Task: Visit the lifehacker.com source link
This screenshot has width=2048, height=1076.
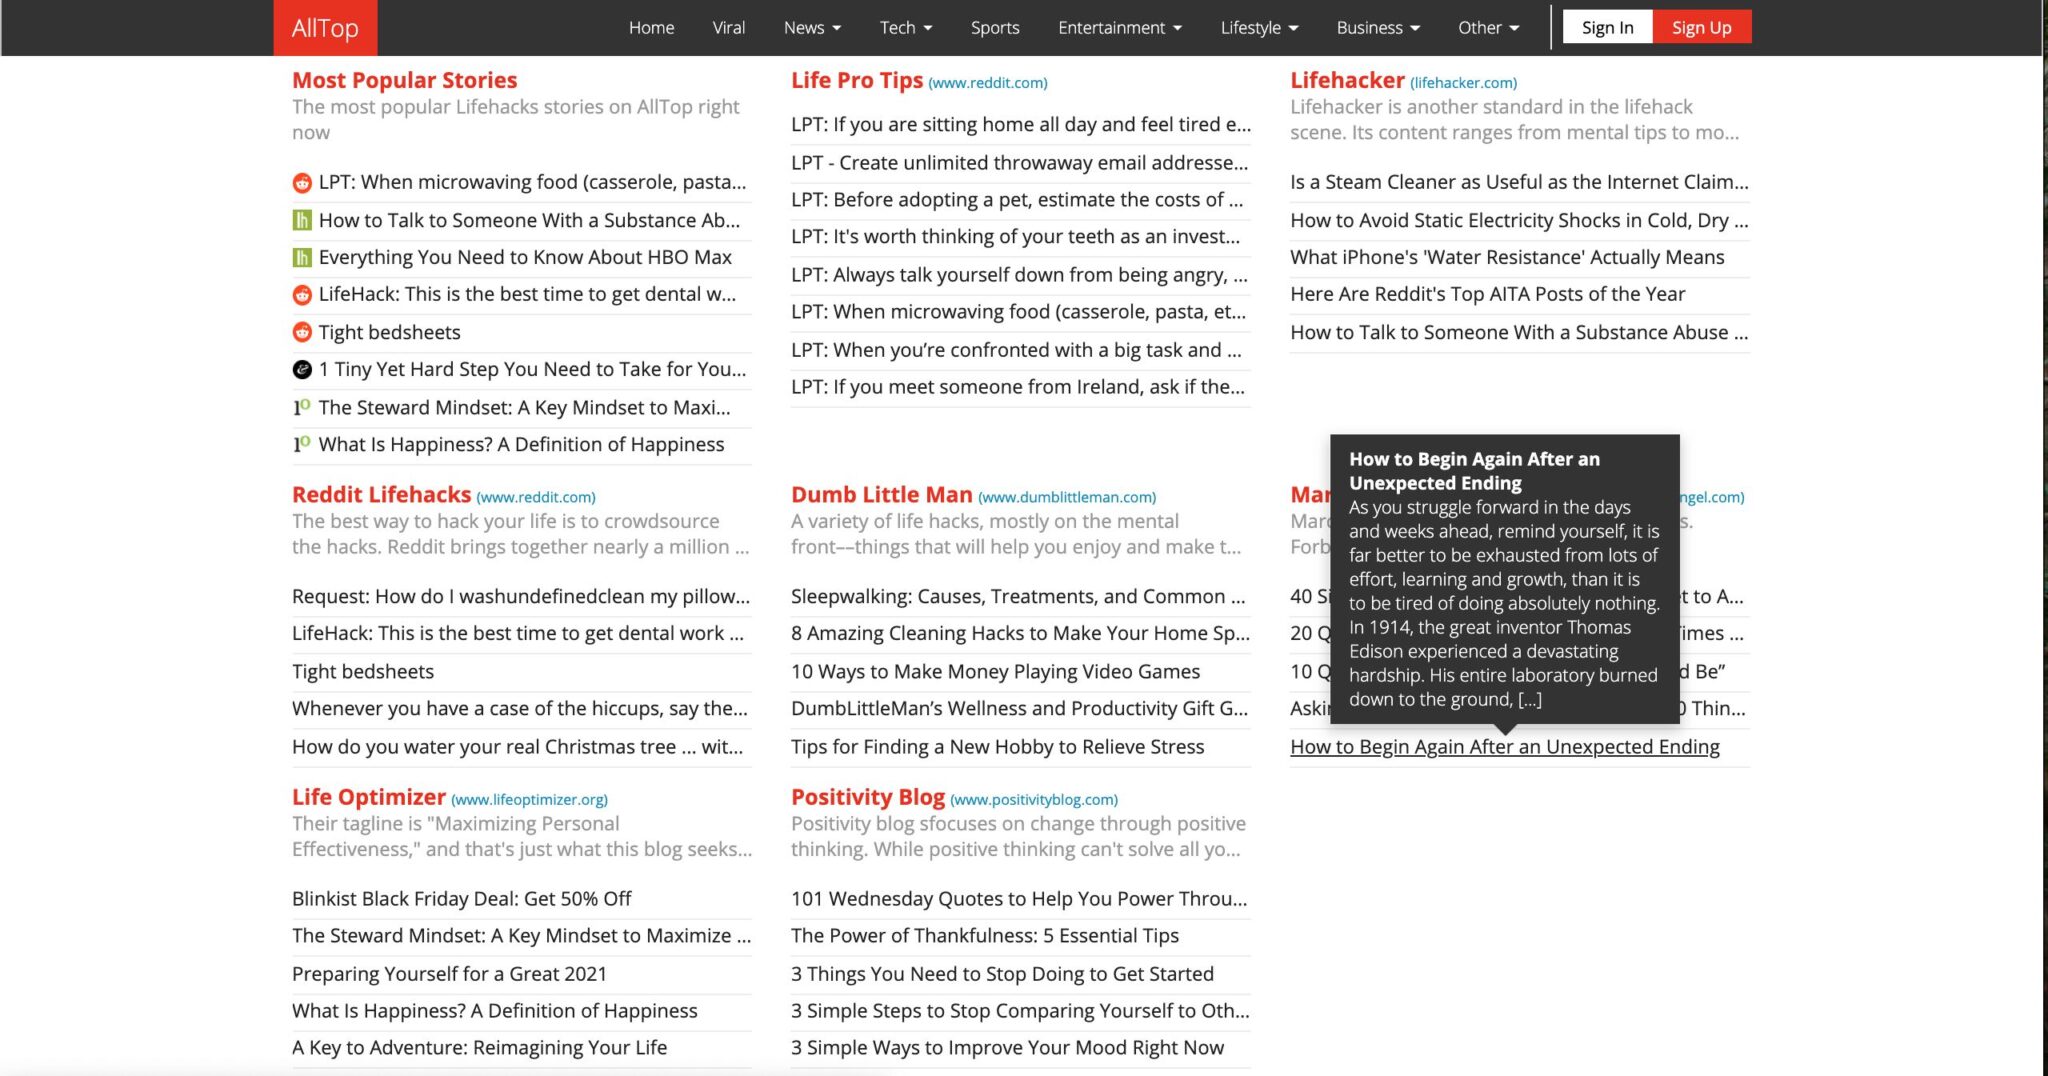Action: tap(1463, 83)
